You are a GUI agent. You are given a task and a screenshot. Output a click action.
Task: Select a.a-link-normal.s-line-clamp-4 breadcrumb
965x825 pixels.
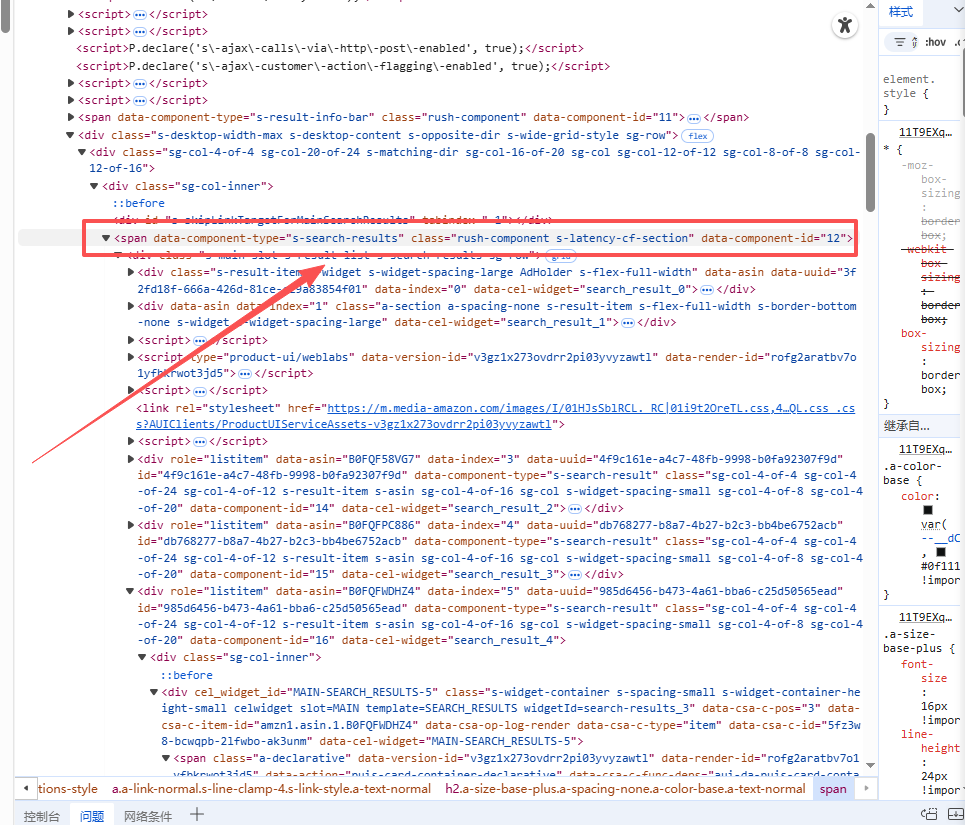271,789
